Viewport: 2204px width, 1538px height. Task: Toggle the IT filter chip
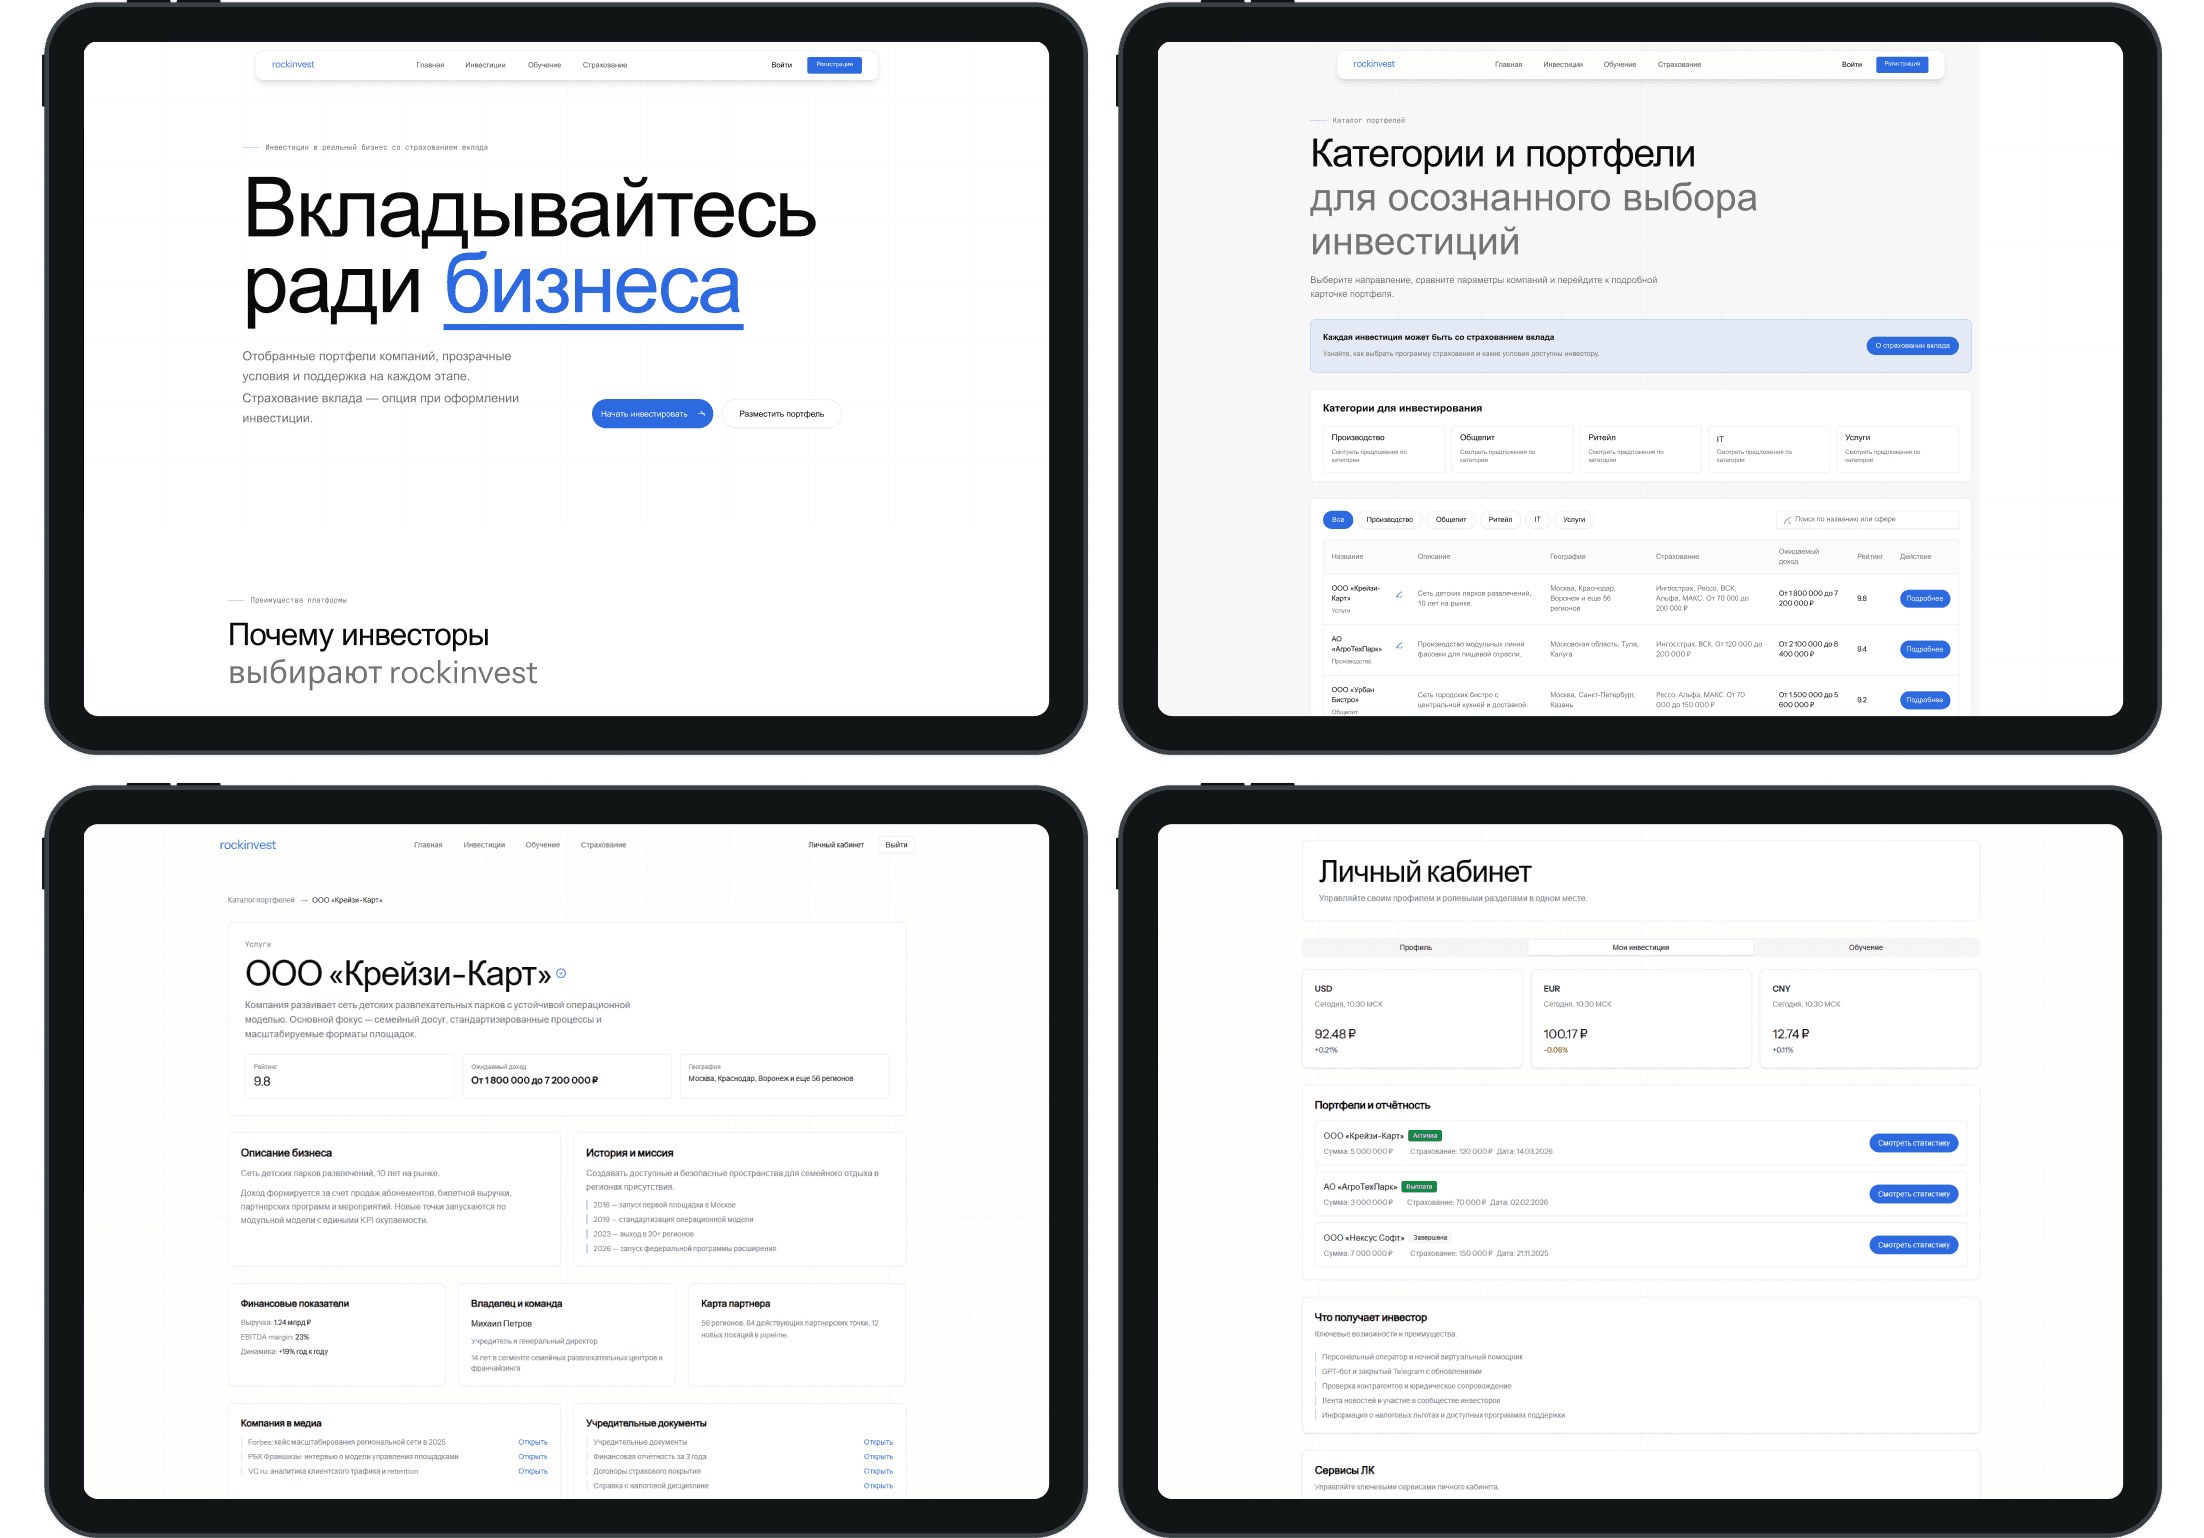pyautogui.click(x=1537, y=519)
